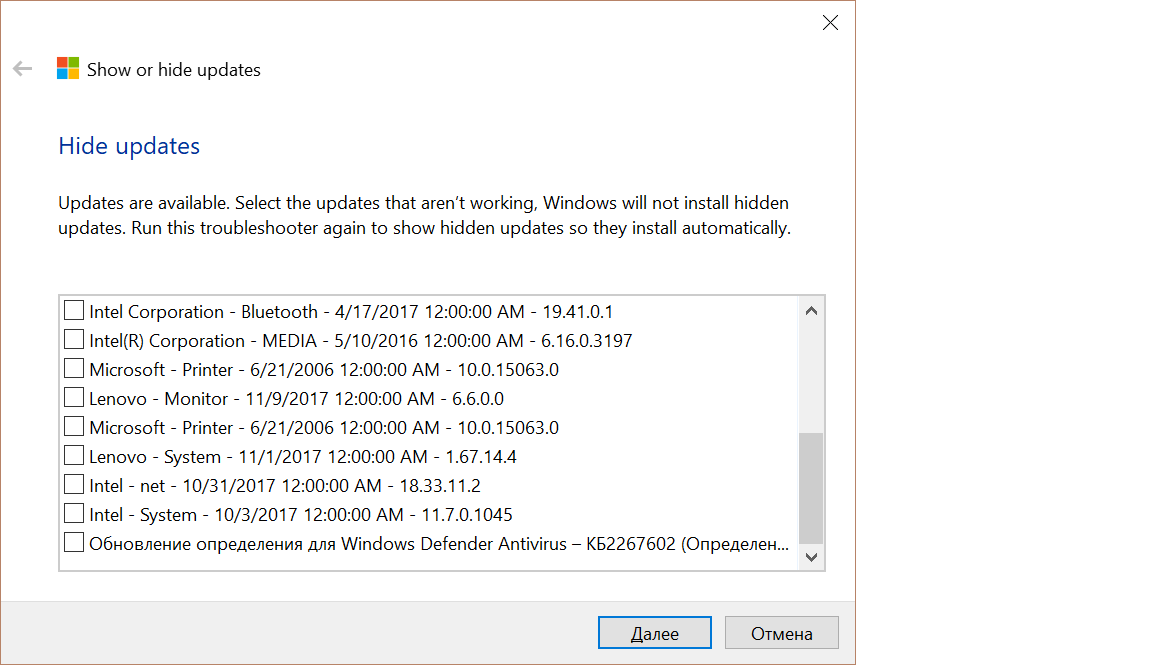1152x665 pixels.
Task: Select the Microsoft Printer checkbox just above Lenovo Monitor
Action: (73, 368)
